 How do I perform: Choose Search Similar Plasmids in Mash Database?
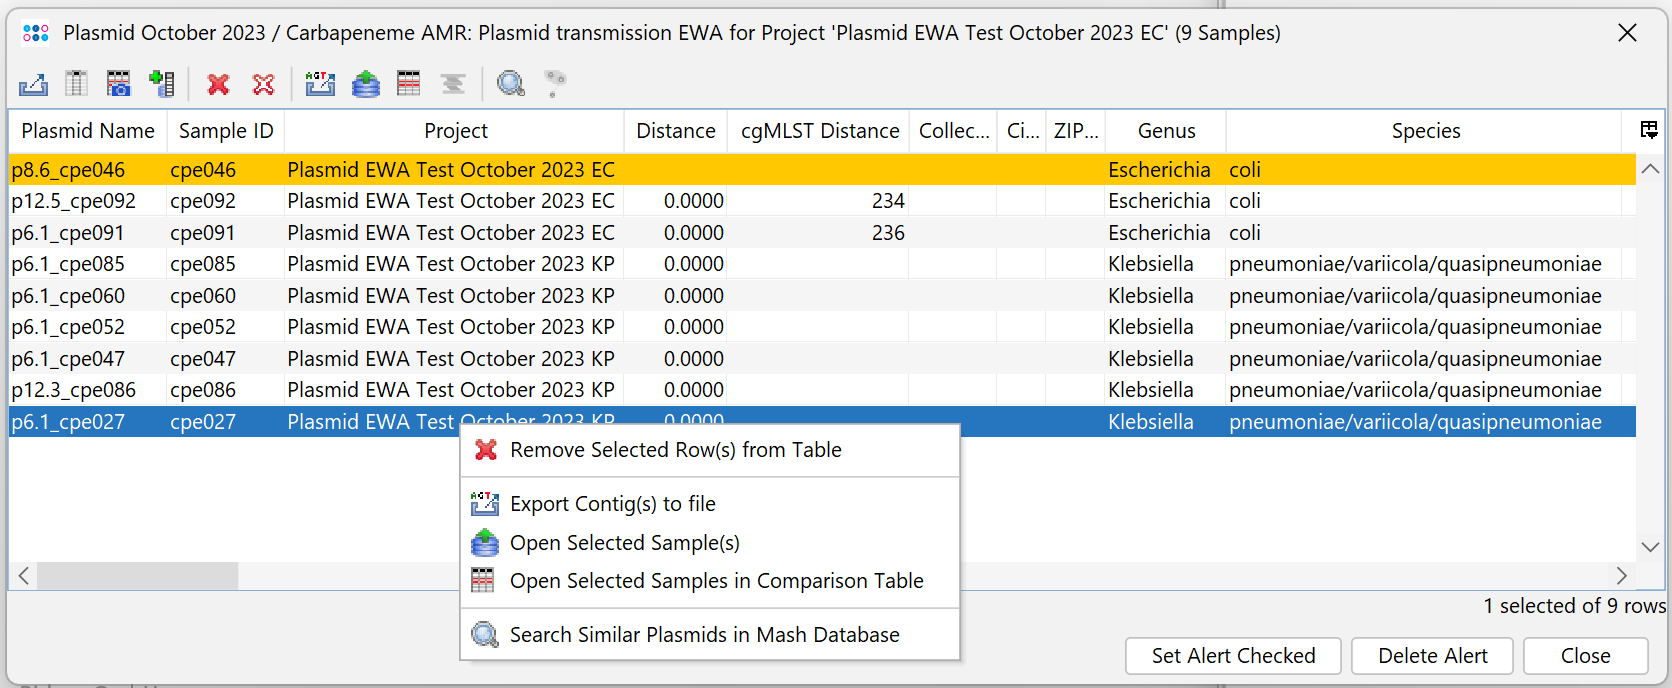coord(704,635)
